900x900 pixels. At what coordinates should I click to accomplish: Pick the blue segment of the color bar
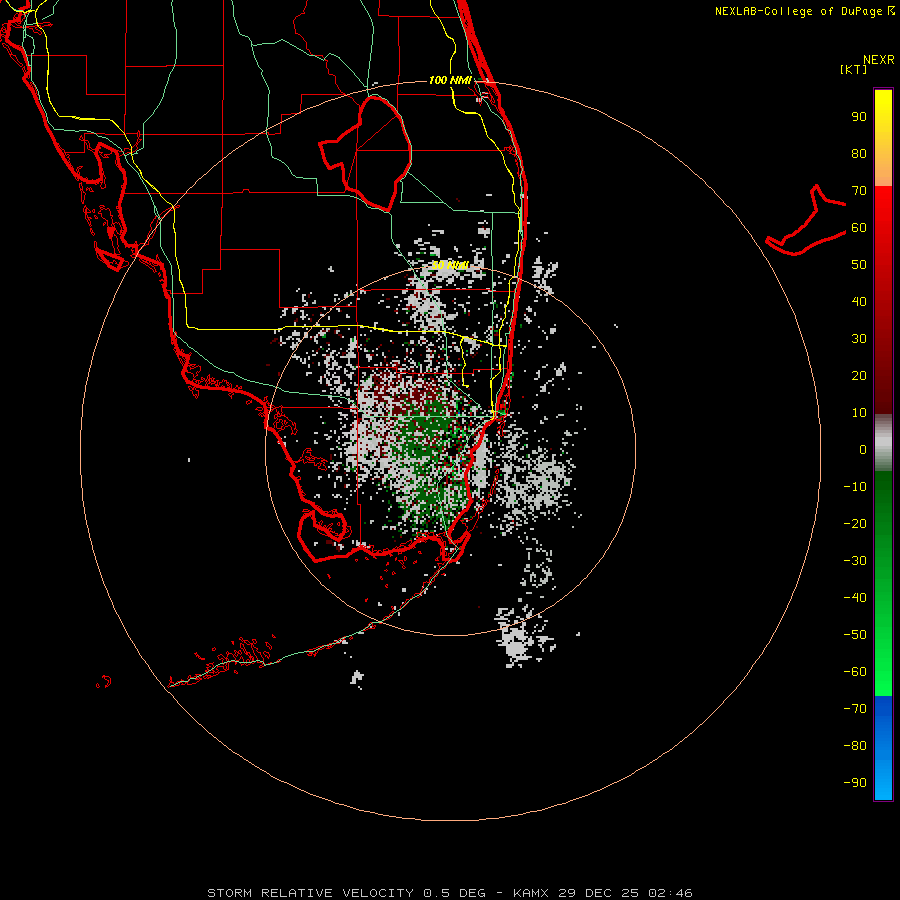pos(883,748)
